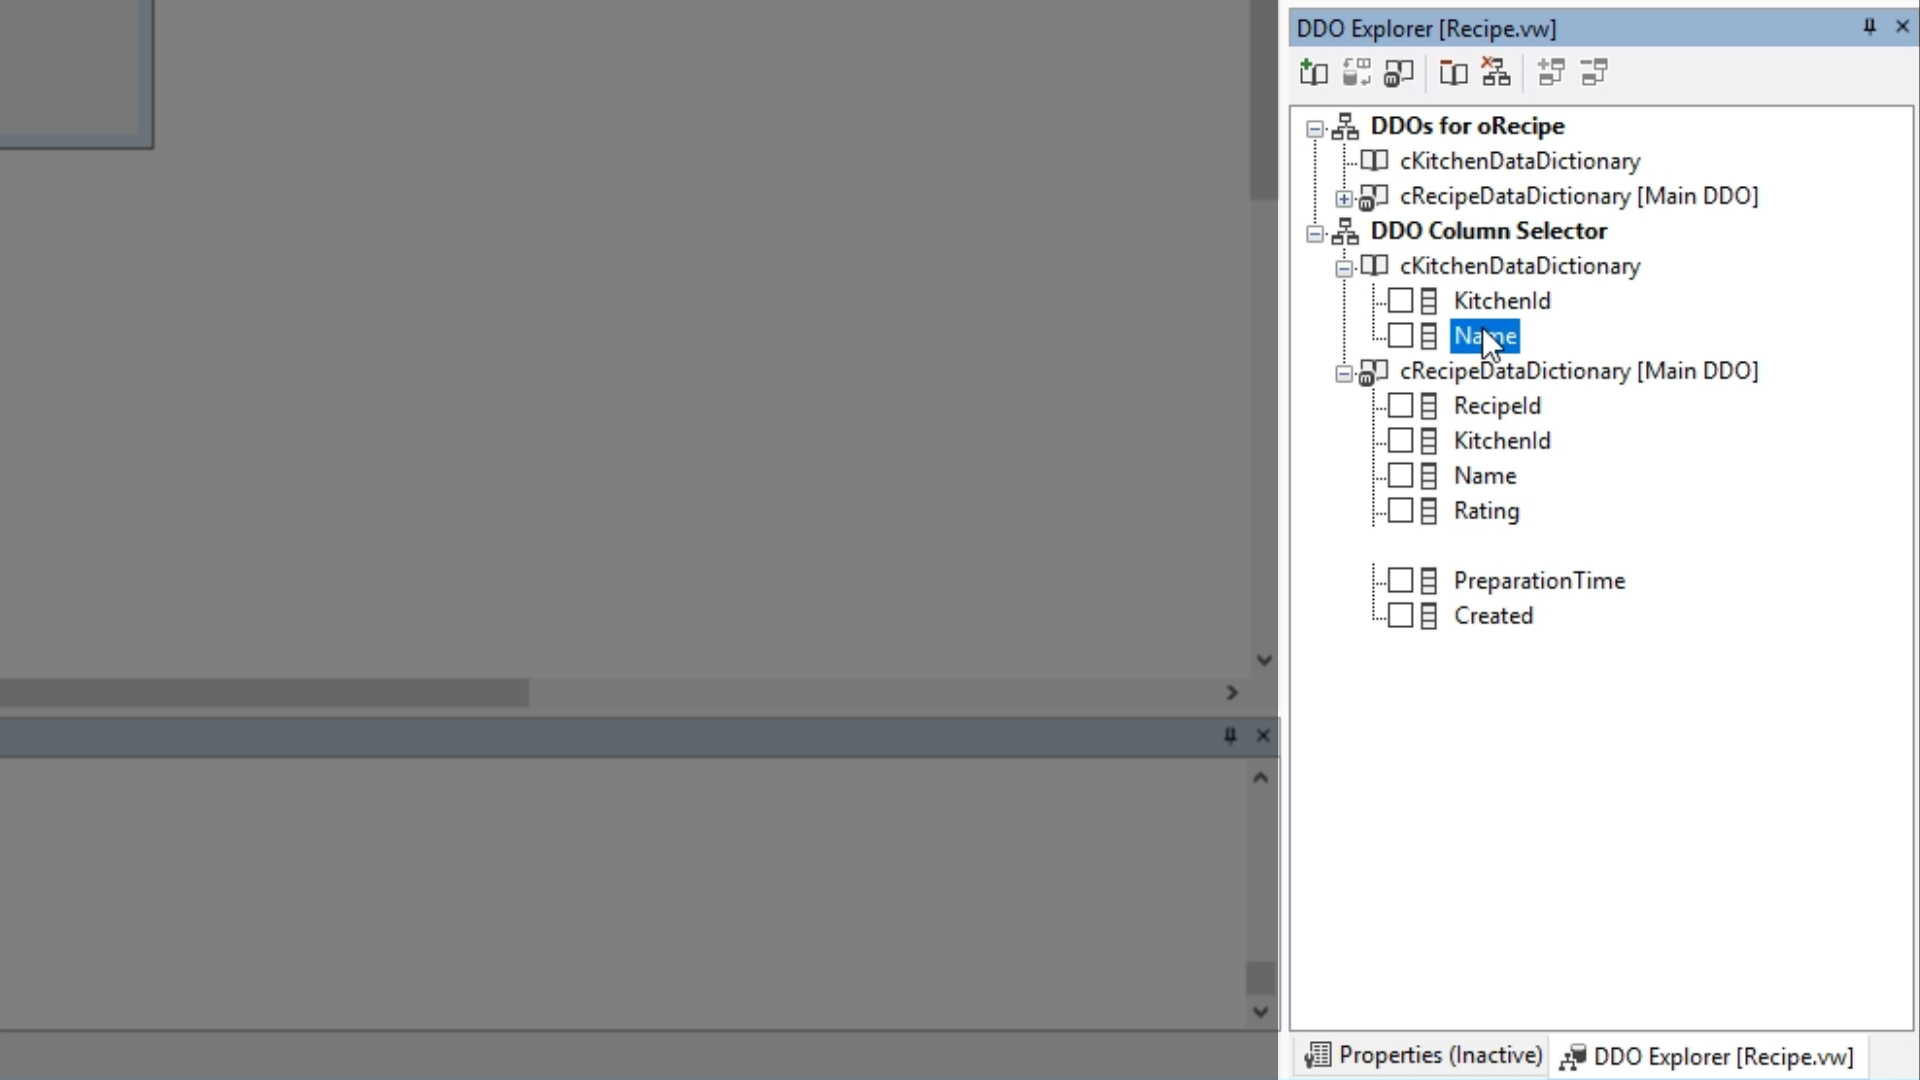Click the database sync toolbar icon
Viewport: 1920px width, 1080px height.
(x=1356, y=72)
